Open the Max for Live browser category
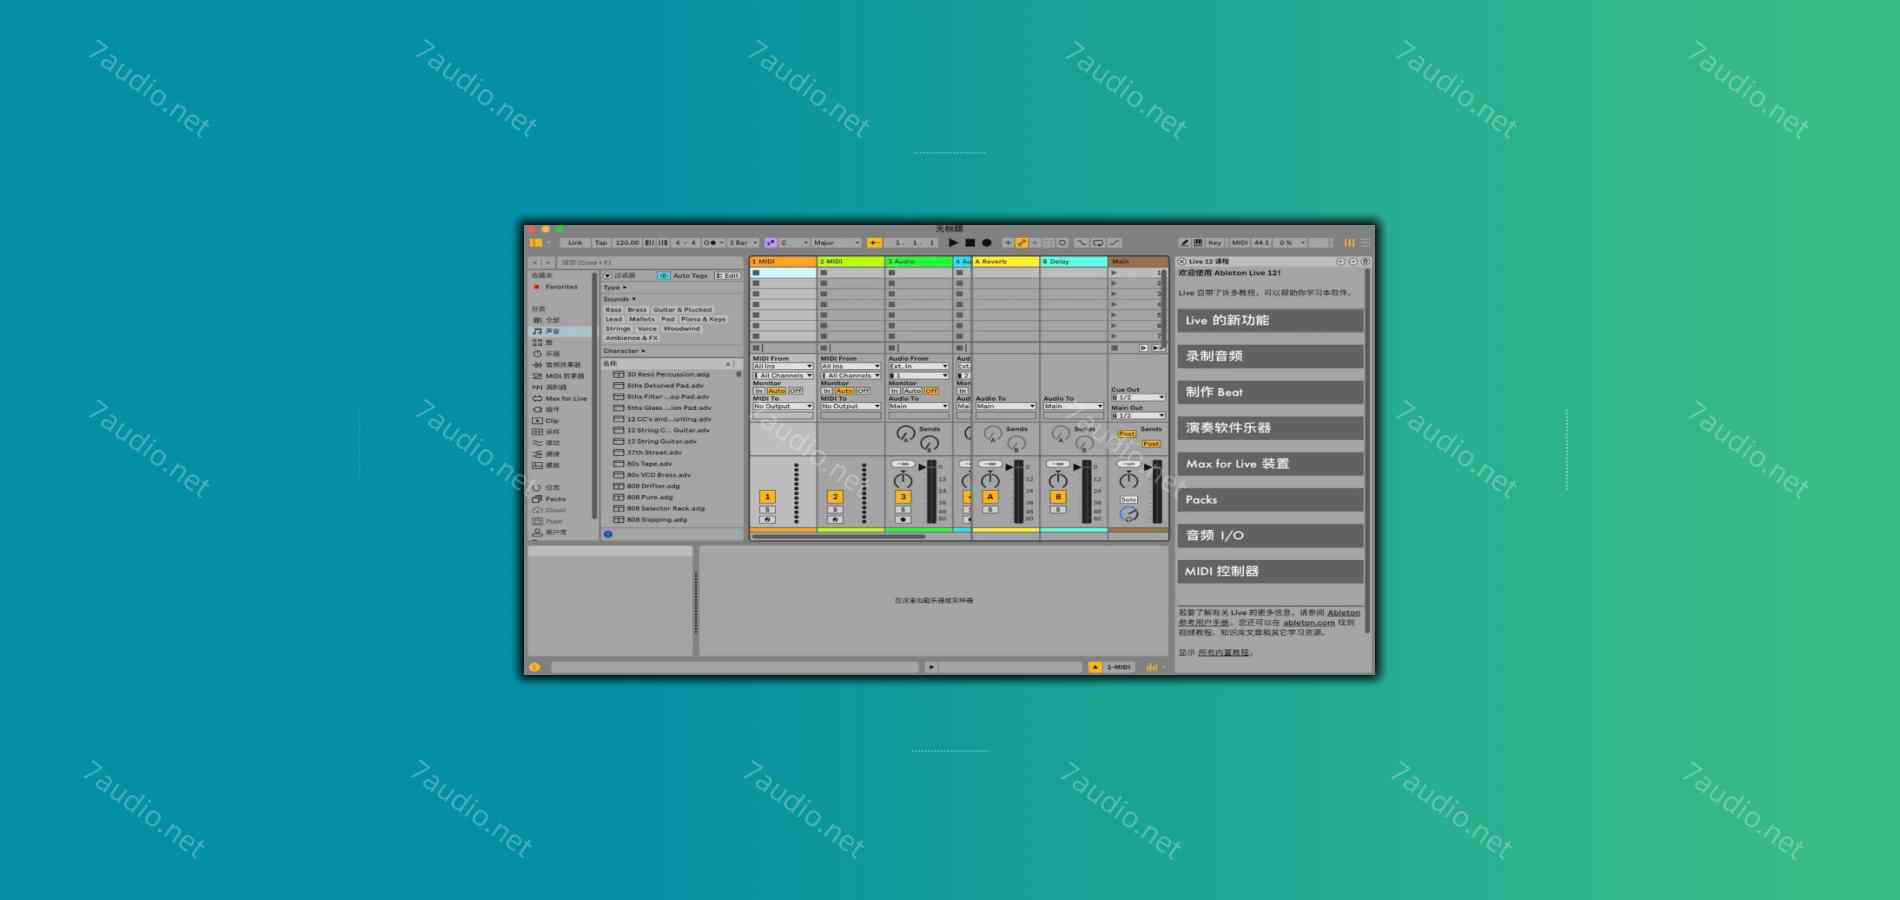 tap(562, 398)
